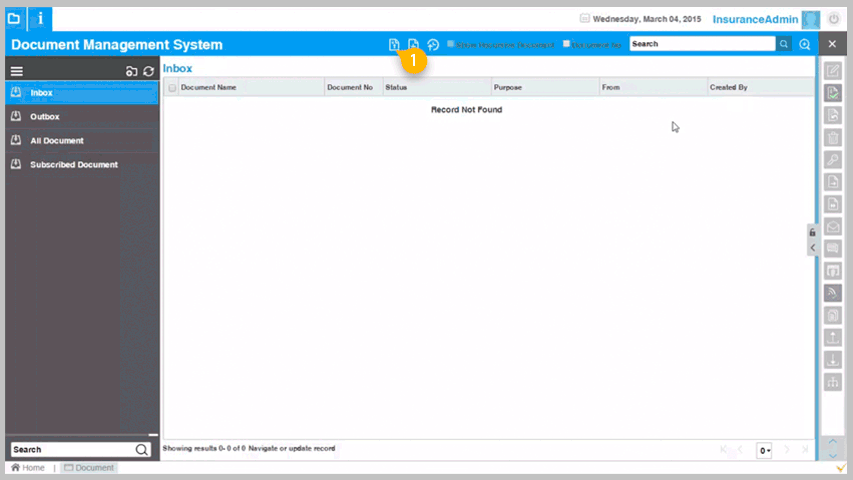Image resolution: width=853 pixels, height=480 pixels.
Task: Click the sidebar search magnifier icon
Action: (141, 450)
